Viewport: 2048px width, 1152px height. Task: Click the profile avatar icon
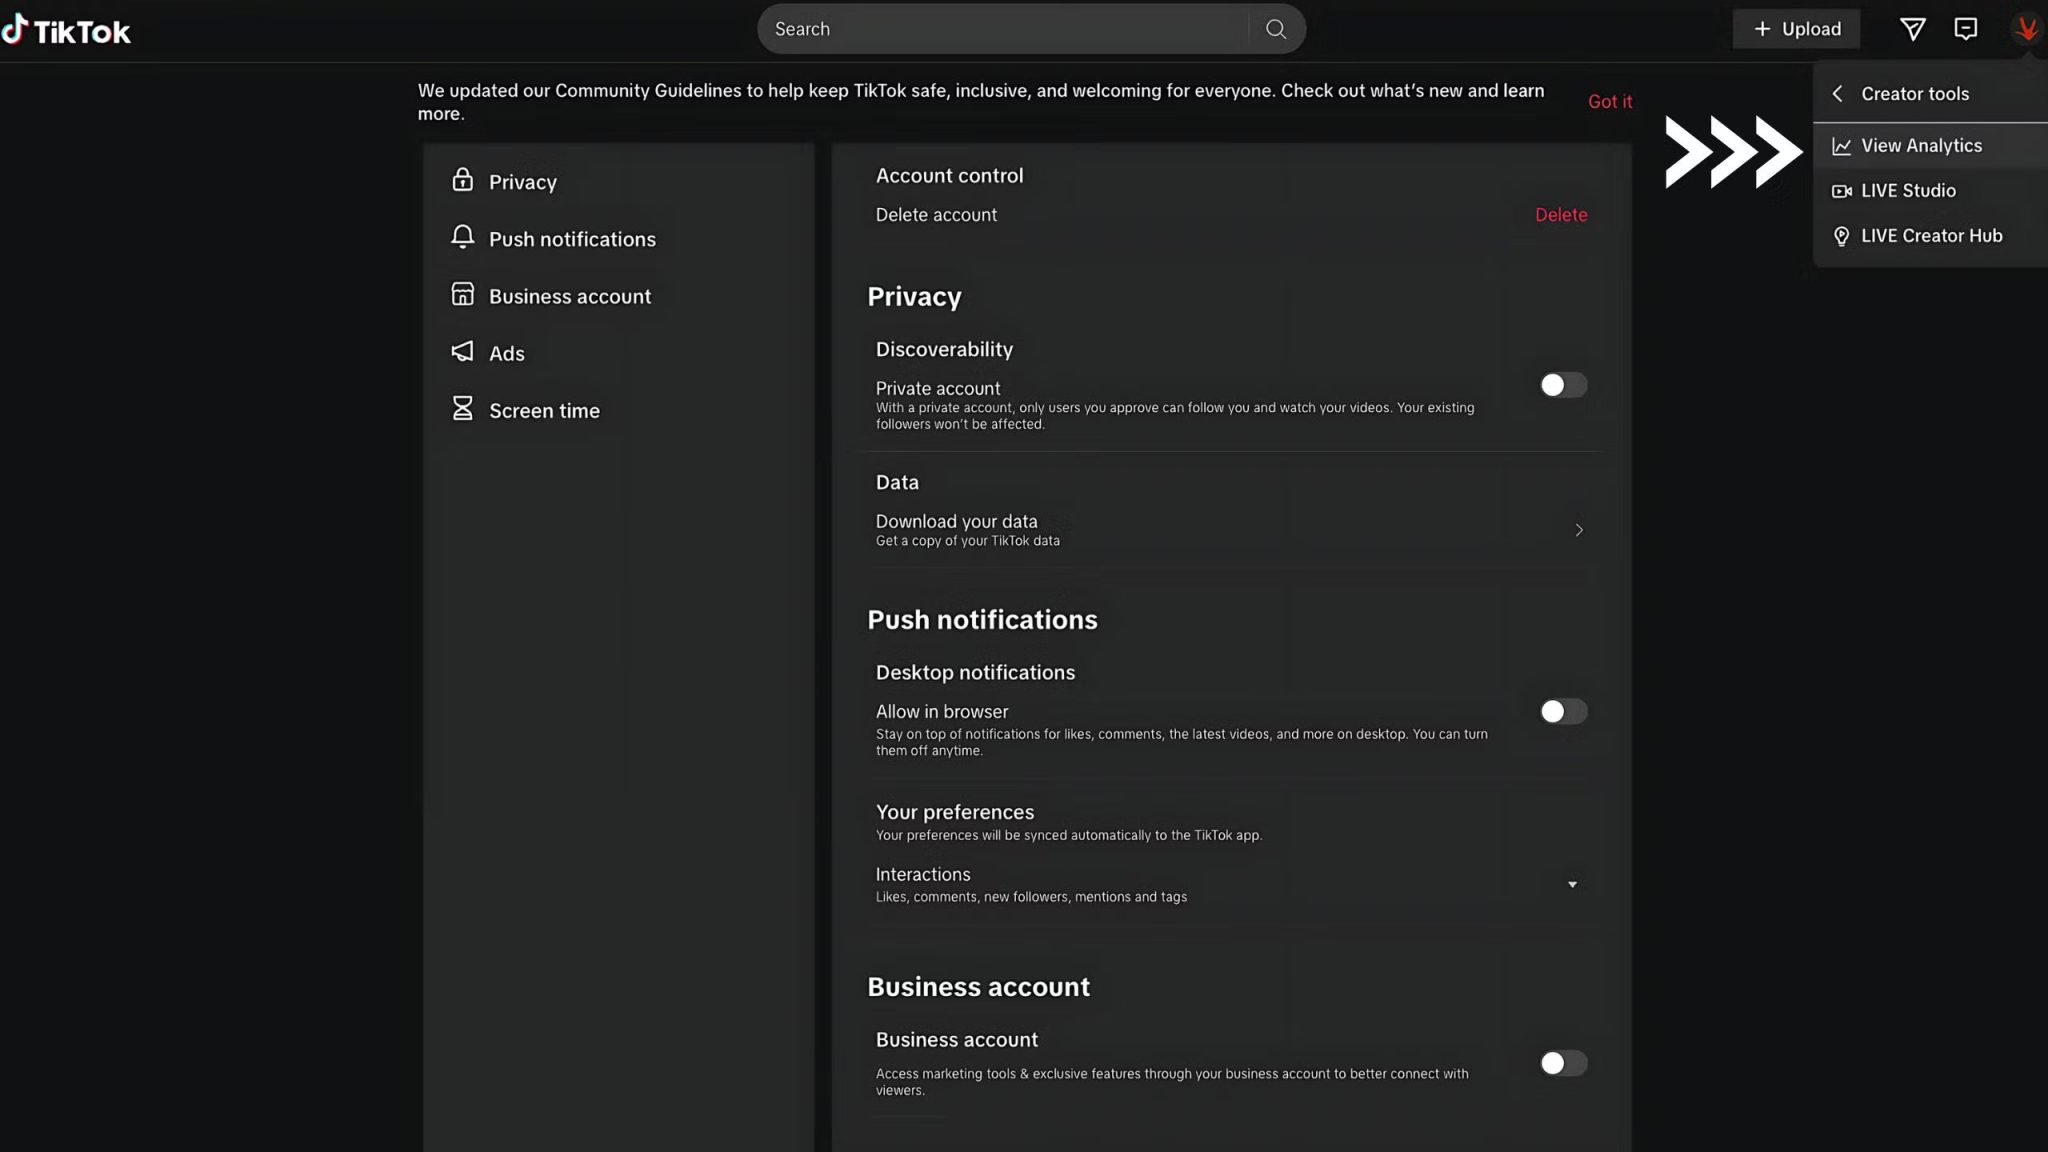[2026, 29]
